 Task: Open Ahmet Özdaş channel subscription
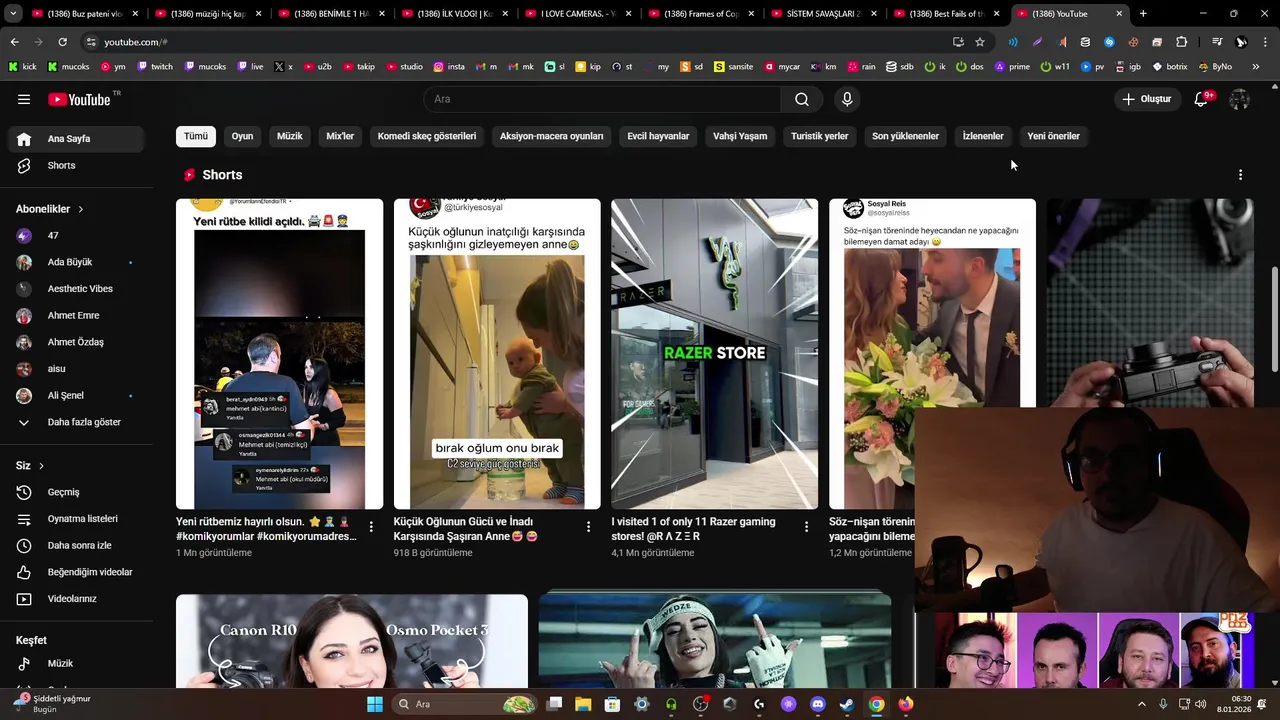pos(76,342)
